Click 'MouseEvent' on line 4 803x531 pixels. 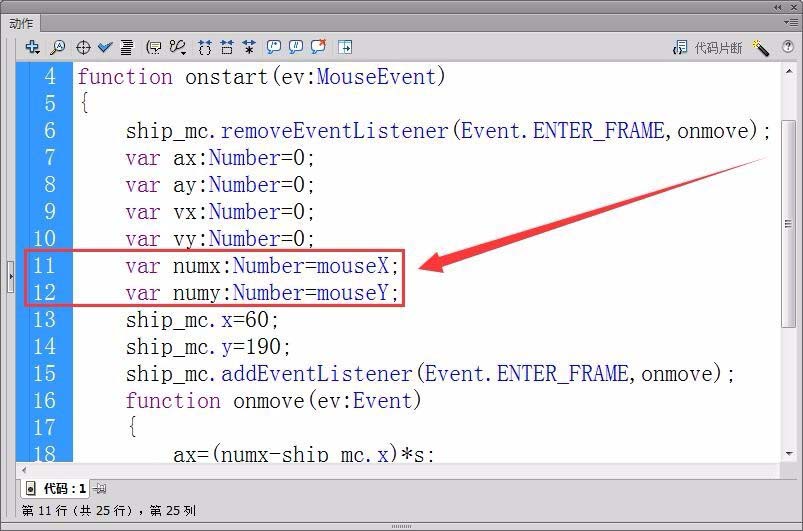tap(376, 77)
